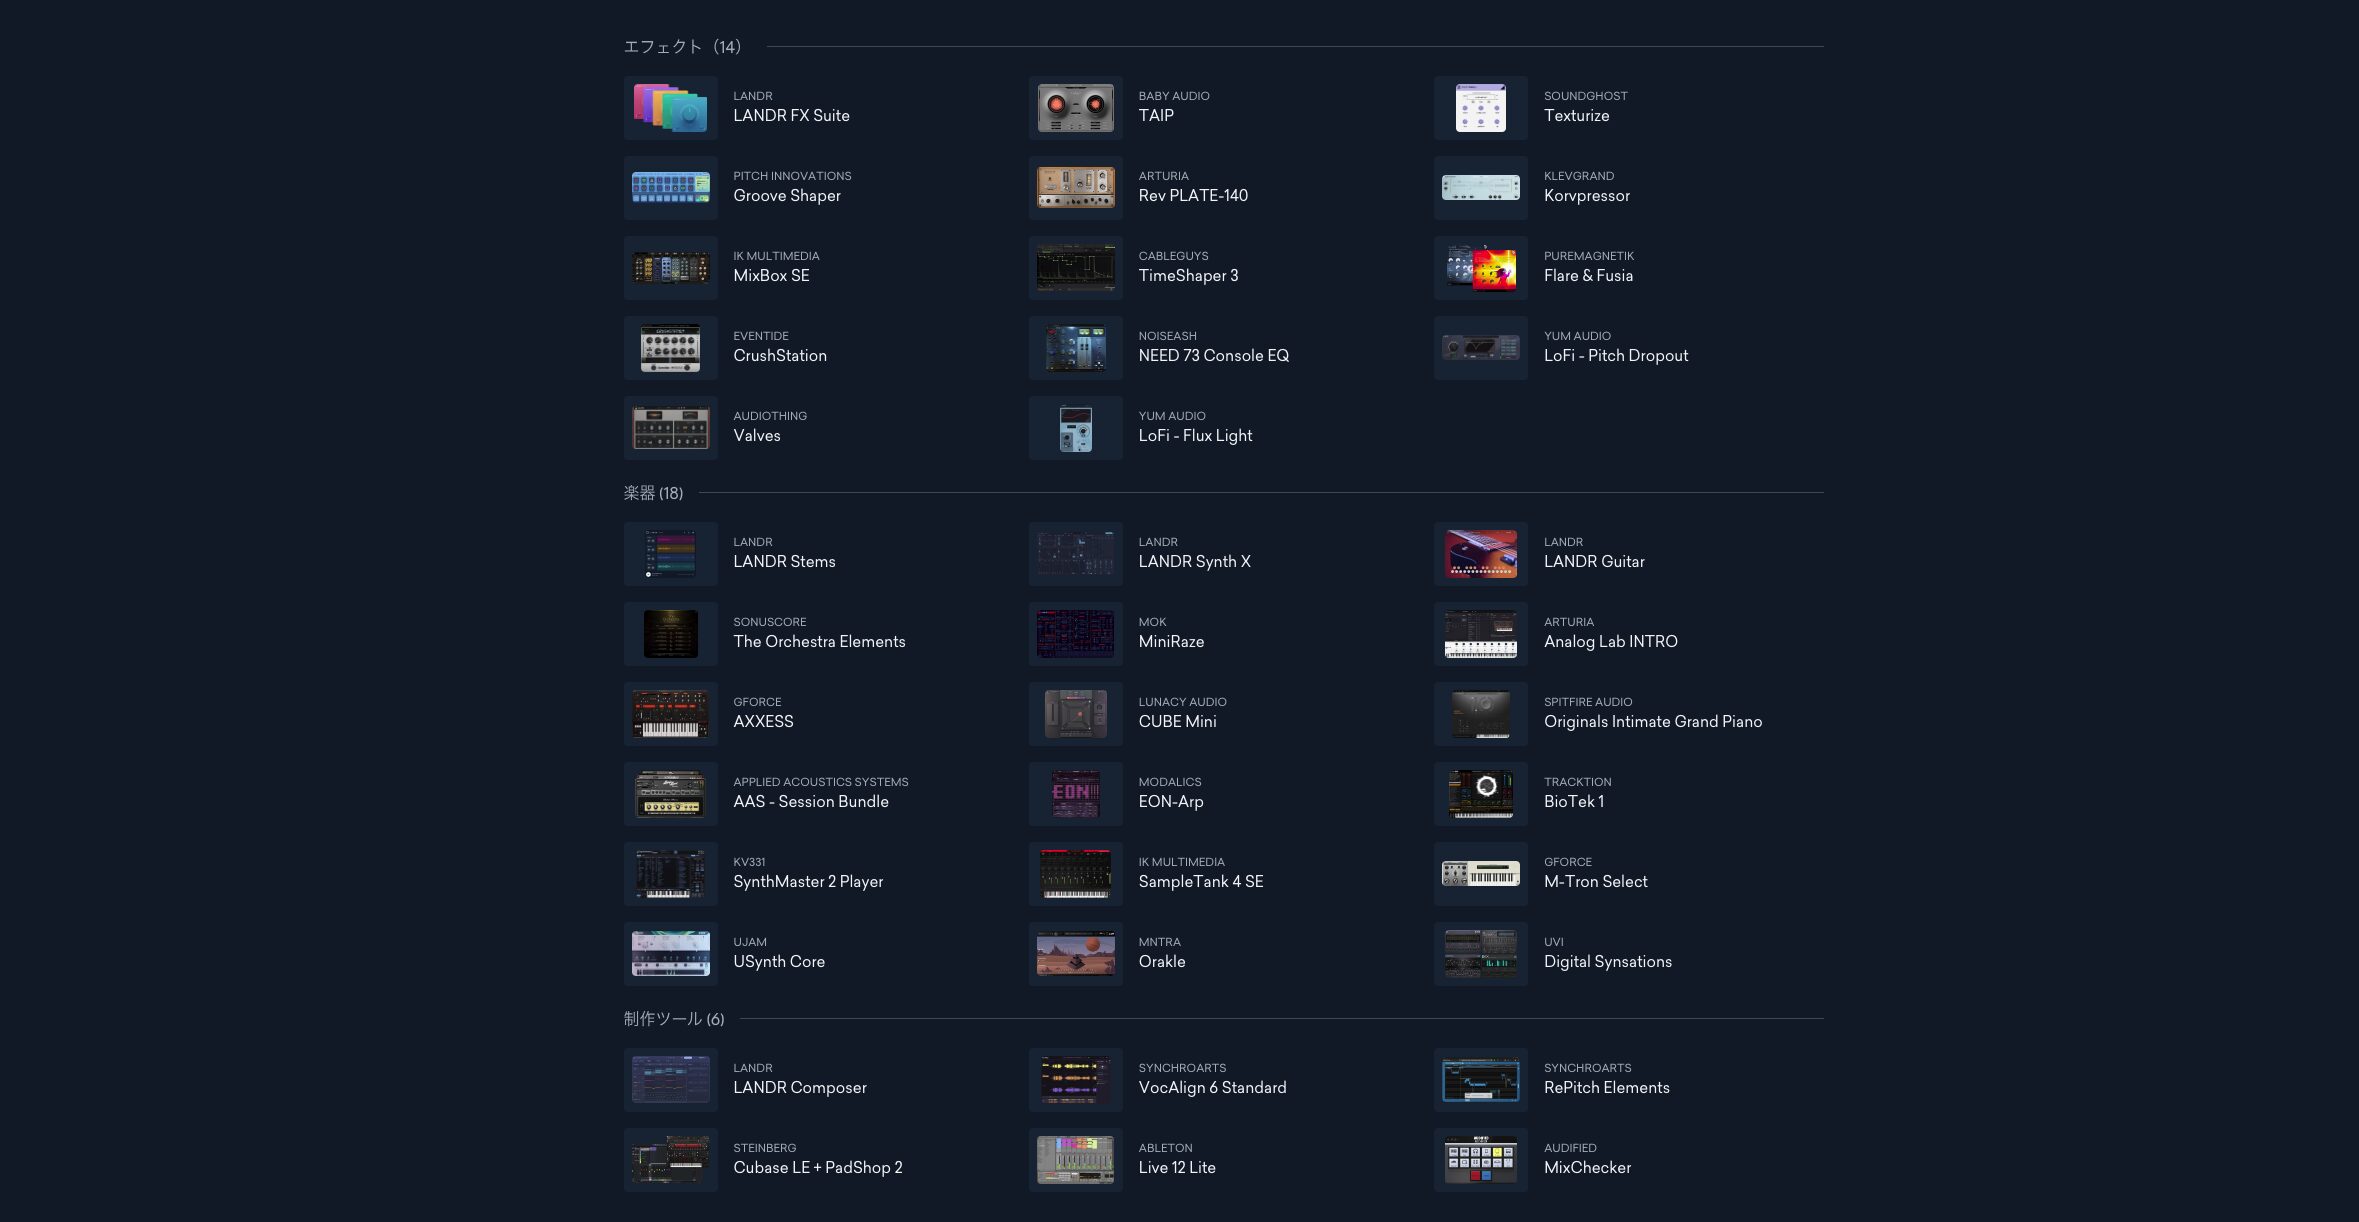Open the Korvpressor thumbnail image

pyautogui.click(x=1480, y=188)
